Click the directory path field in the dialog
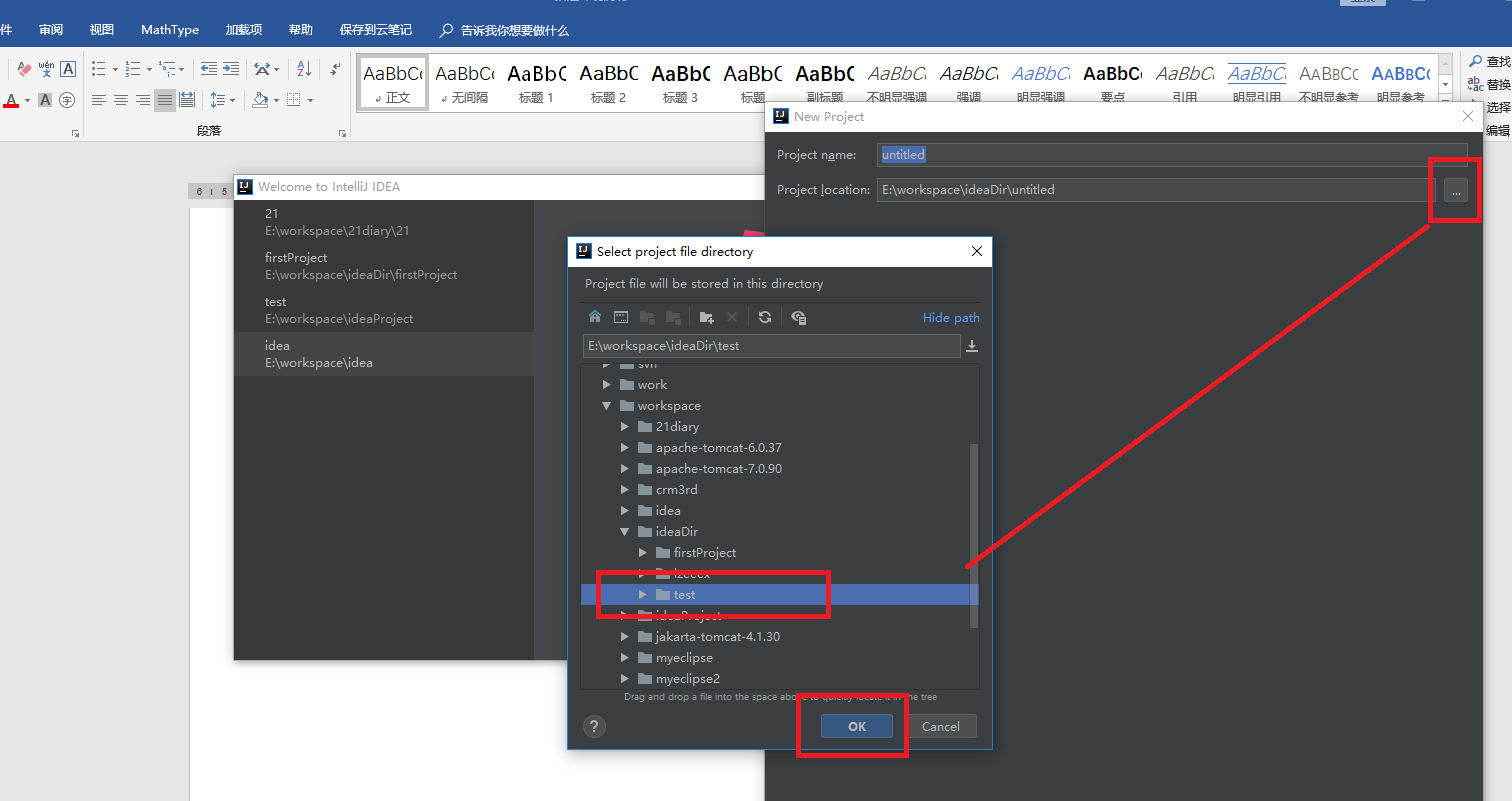This screenshot has width=1512, height=801. pyautogui.click(x=772, y=346)
